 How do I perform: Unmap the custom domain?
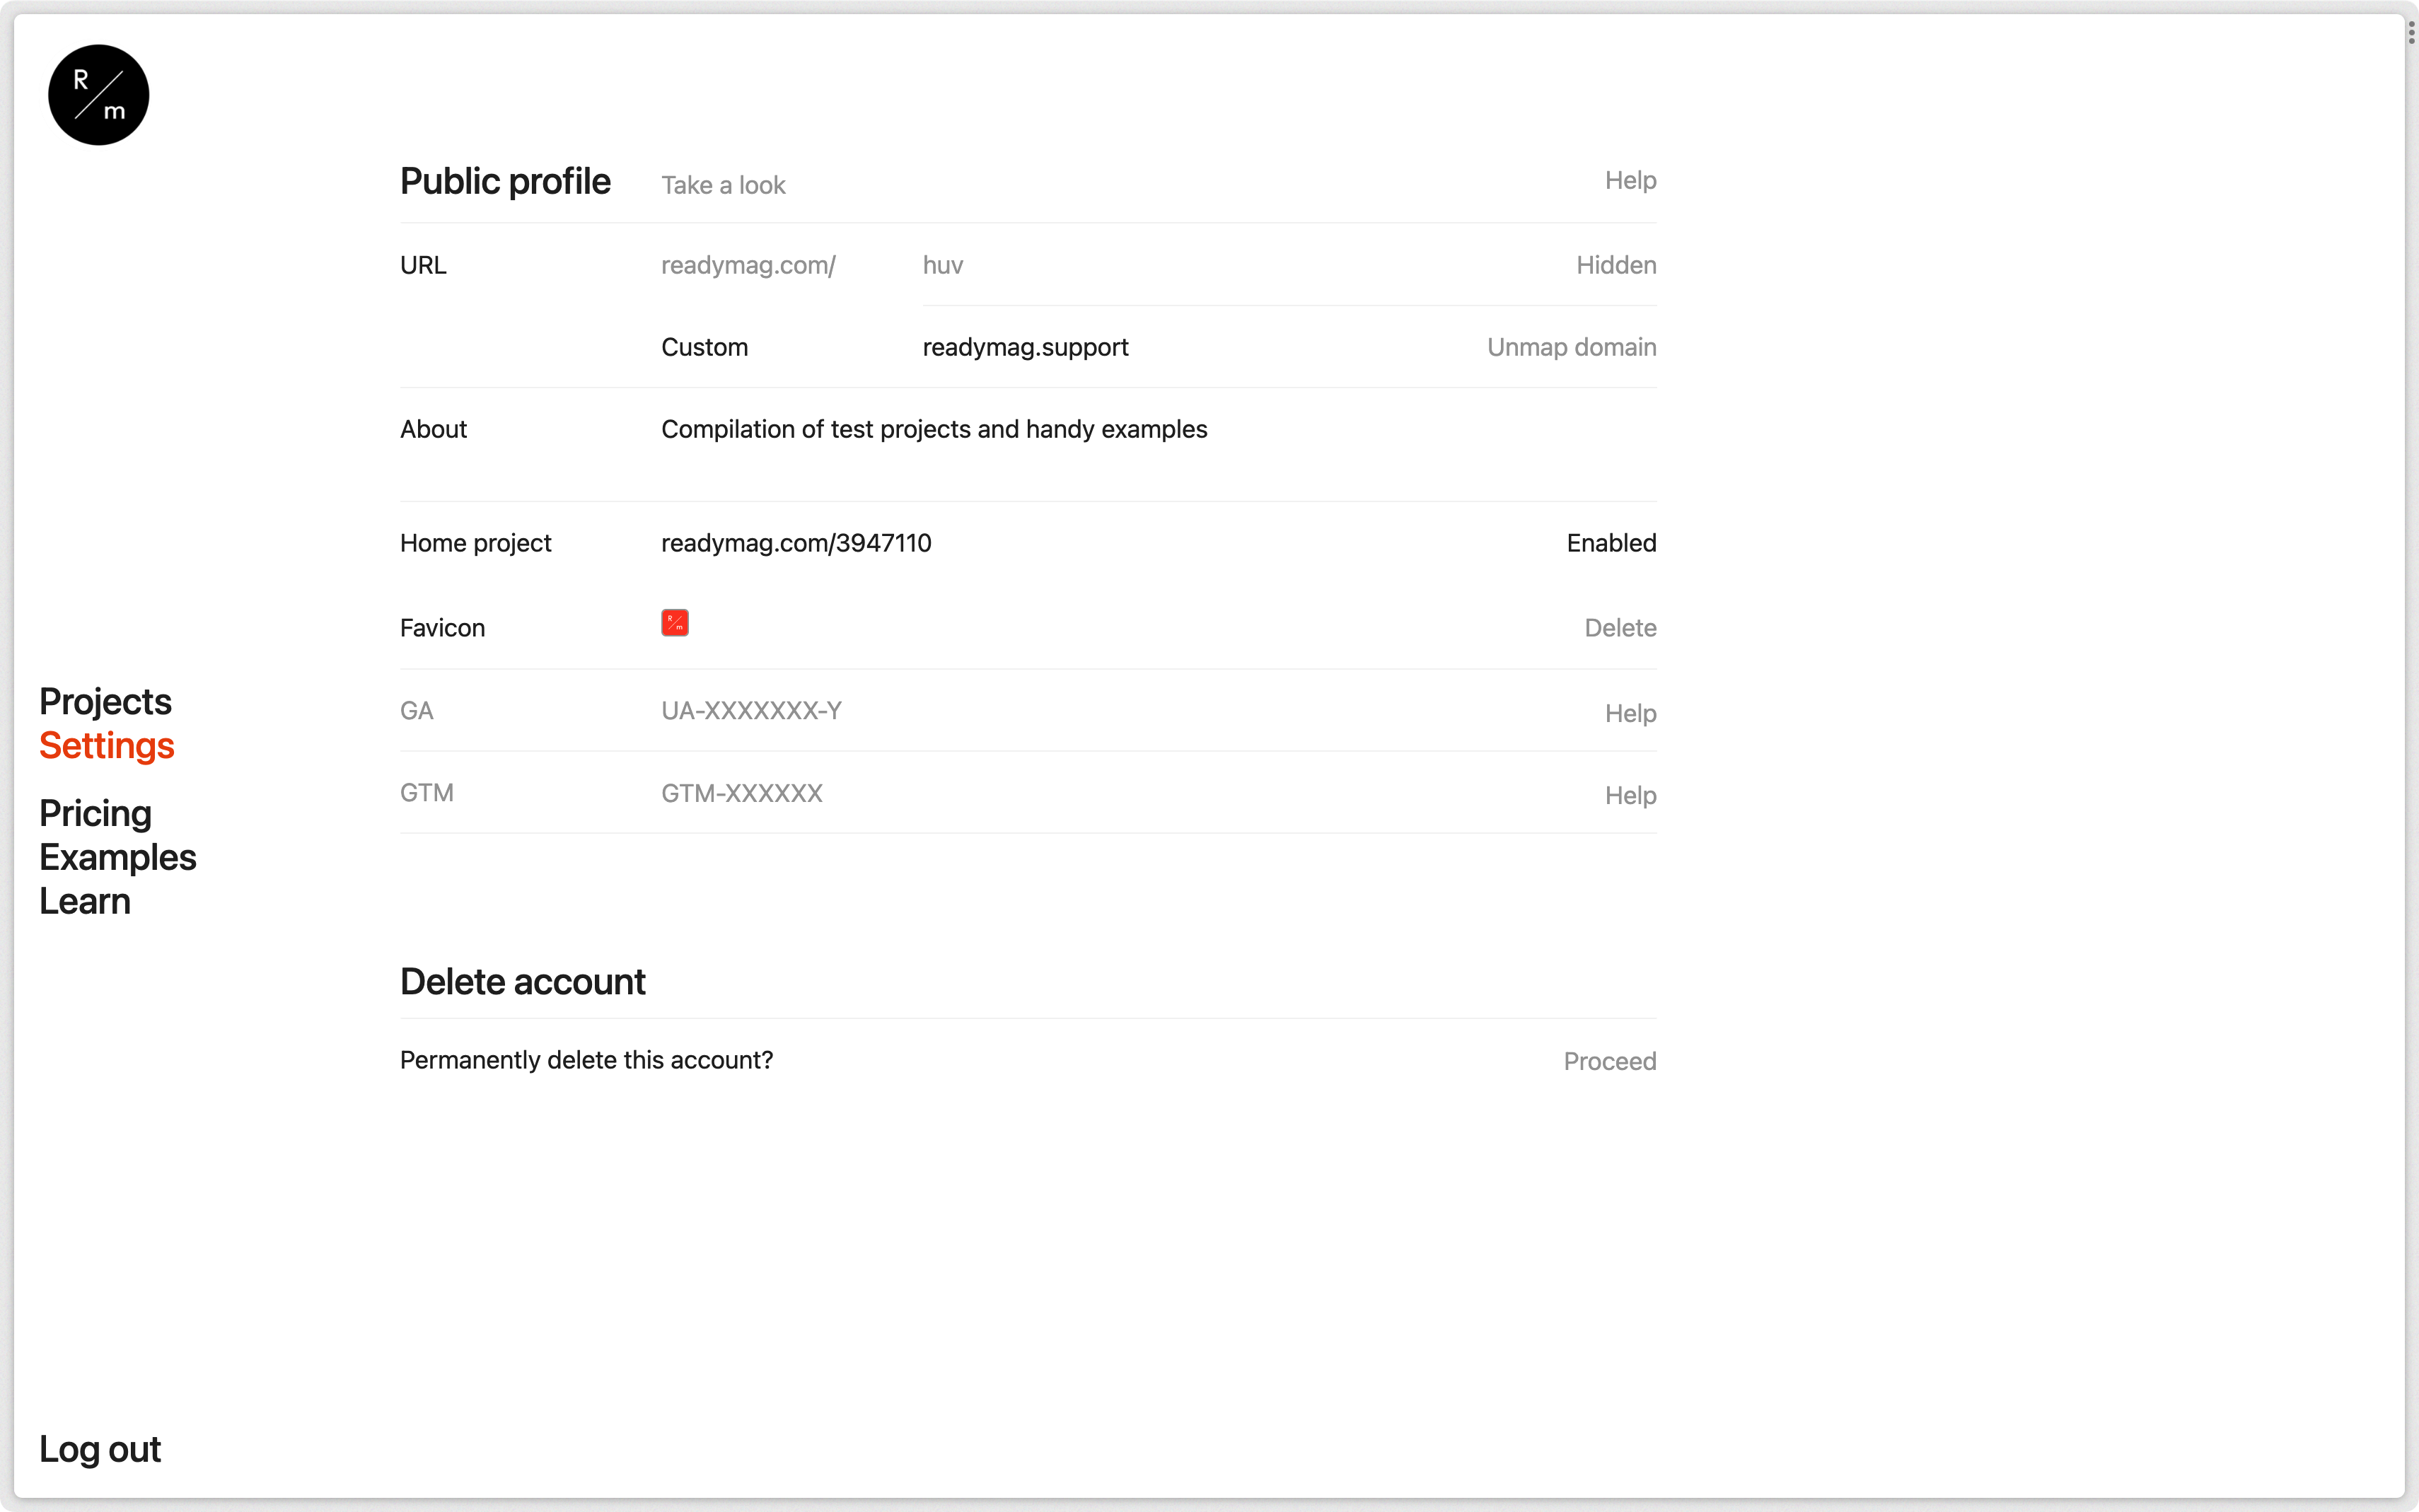click(1571, 347)
